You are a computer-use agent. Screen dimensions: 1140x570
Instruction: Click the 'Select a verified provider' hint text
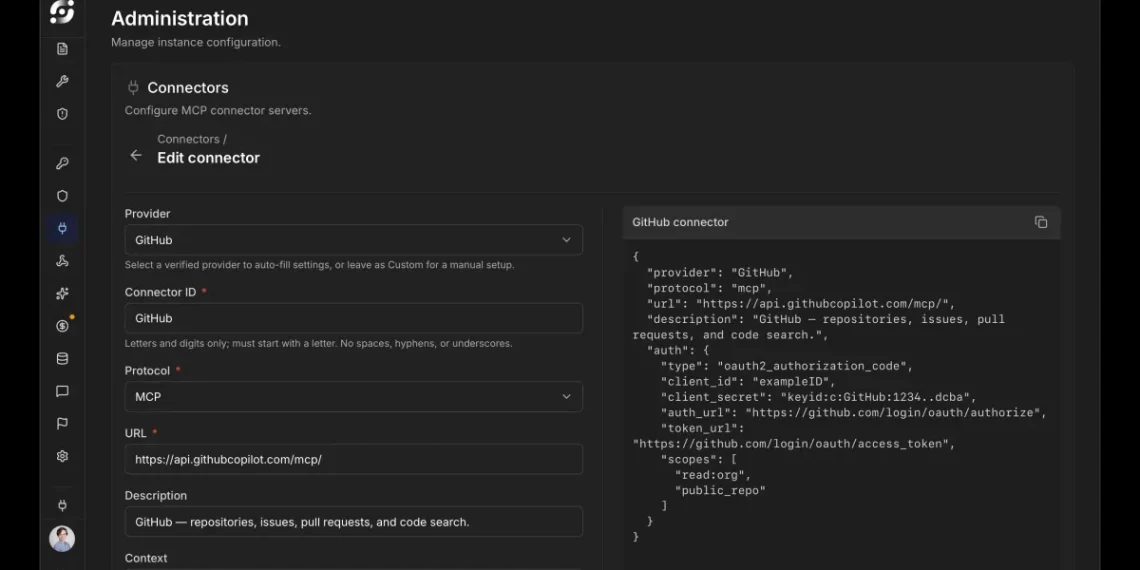point(319,265)
